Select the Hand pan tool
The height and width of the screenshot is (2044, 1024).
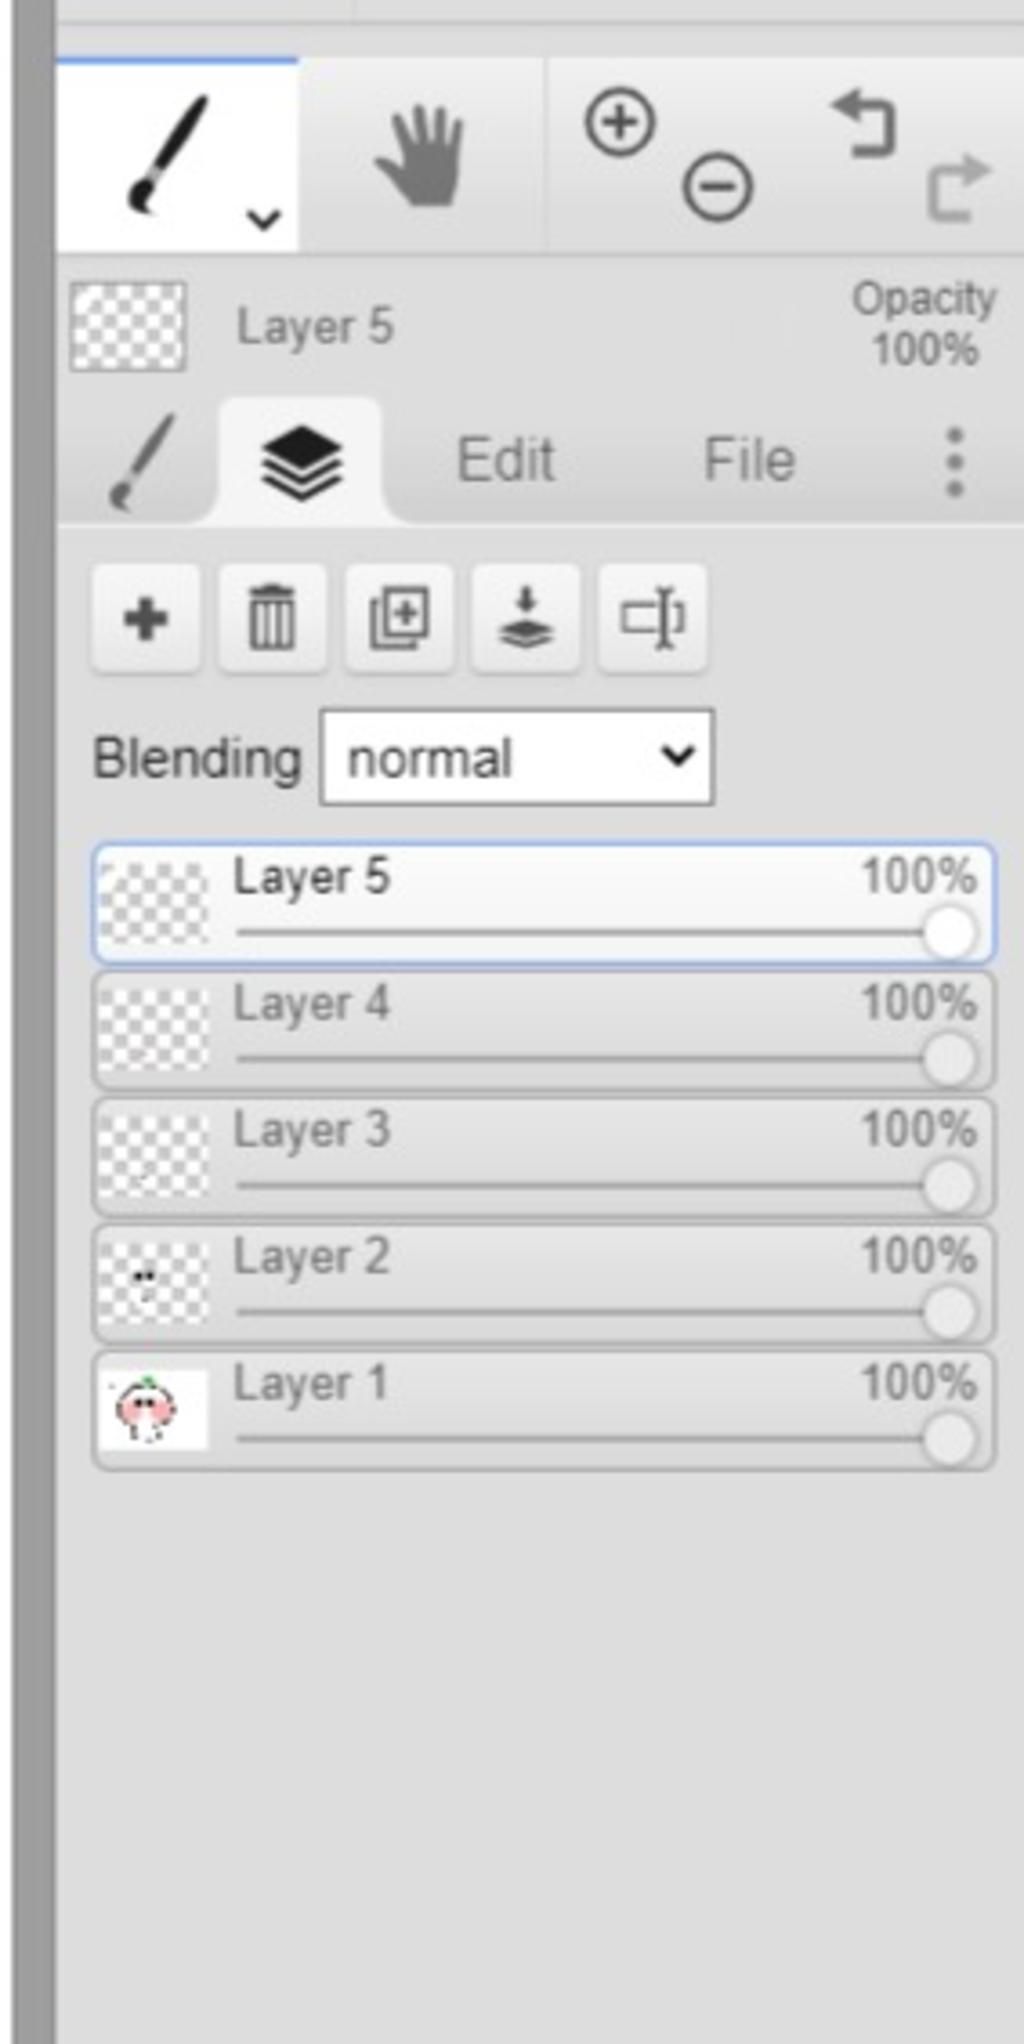pos(421,155)
